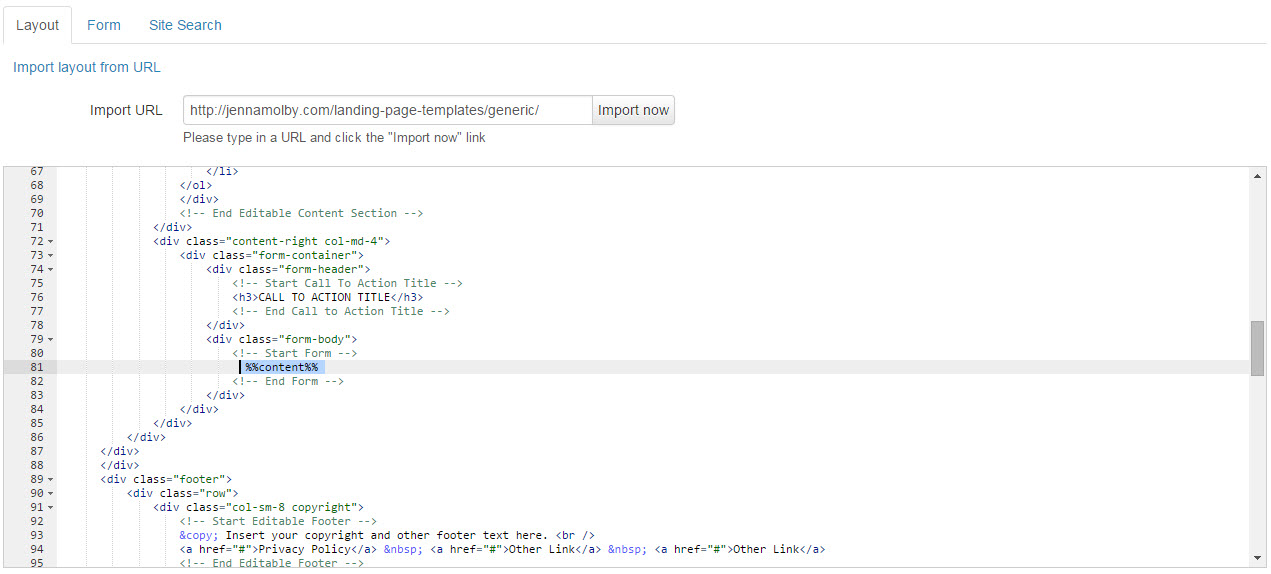Fold the row div at line 90
The height and width of the screenshot is (574, 1271).
click(50, 494)
